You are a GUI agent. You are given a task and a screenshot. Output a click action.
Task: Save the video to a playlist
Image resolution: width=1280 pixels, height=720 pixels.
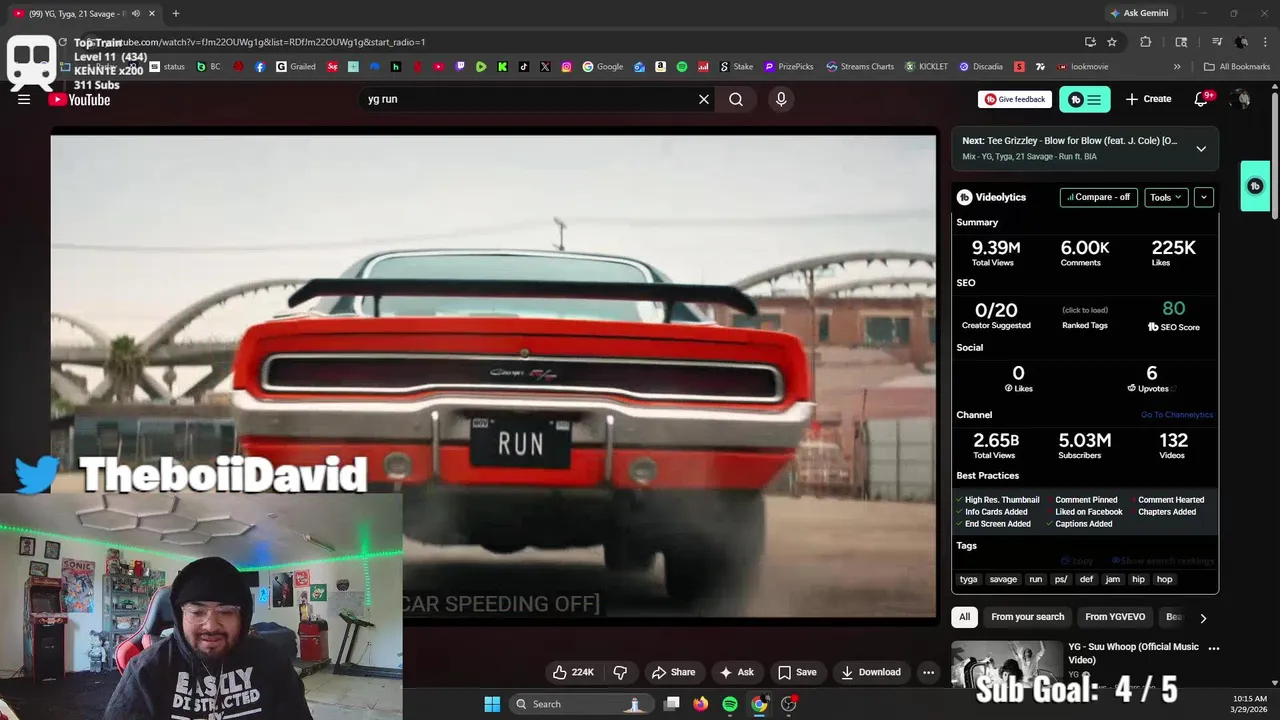pos(797,672)
